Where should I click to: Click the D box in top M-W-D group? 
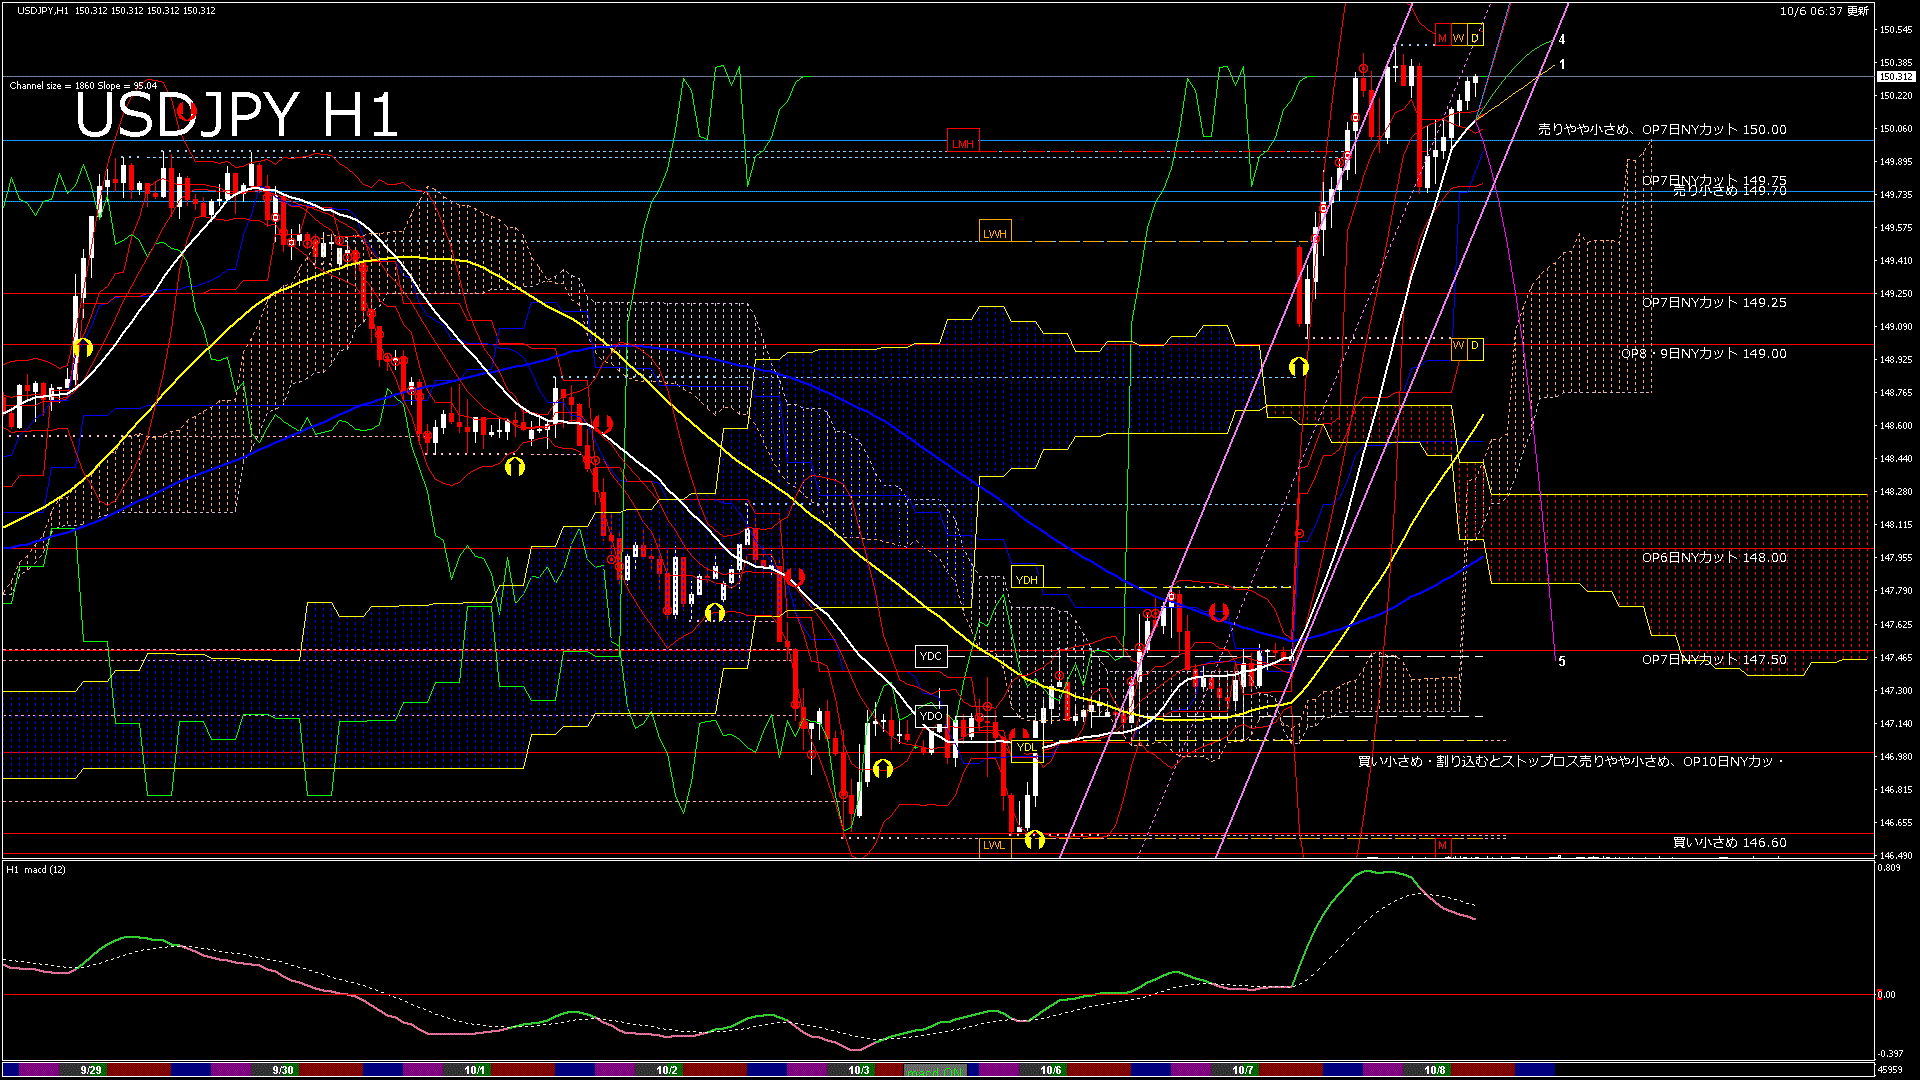click(x=1474, y=38)
